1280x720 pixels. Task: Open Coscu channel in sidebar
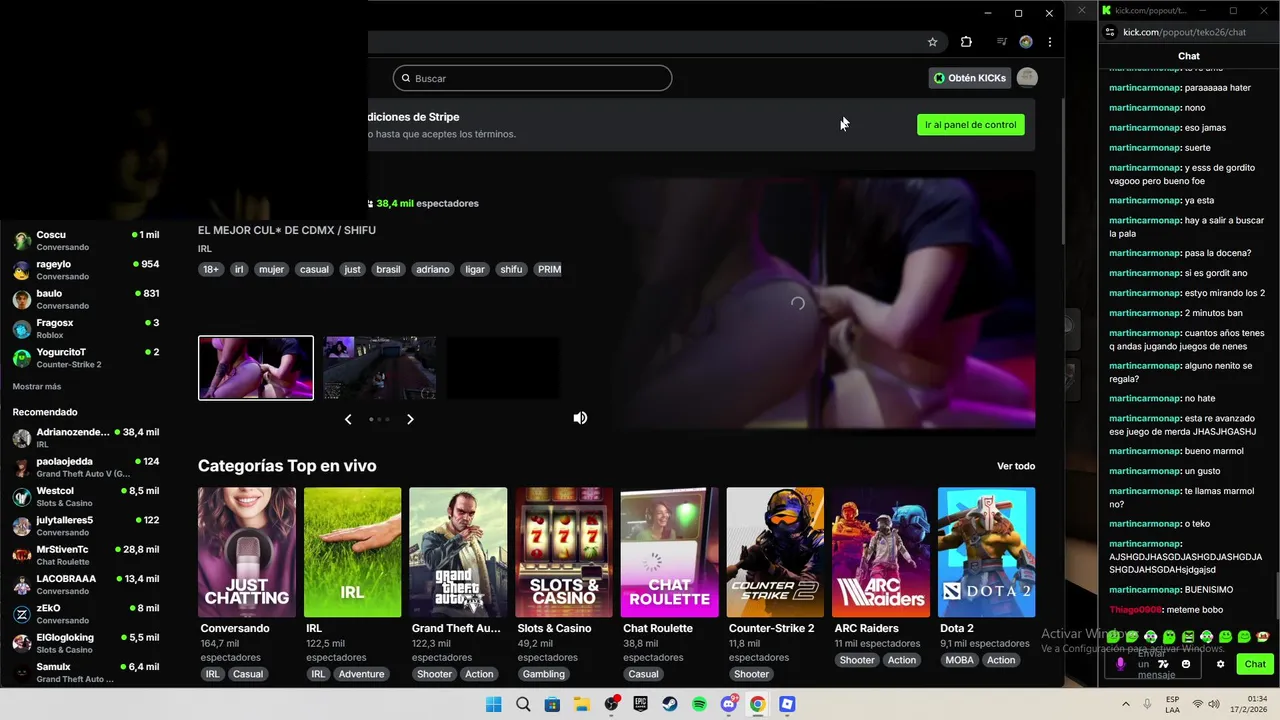pyautogui.click(x=85, y=240)
